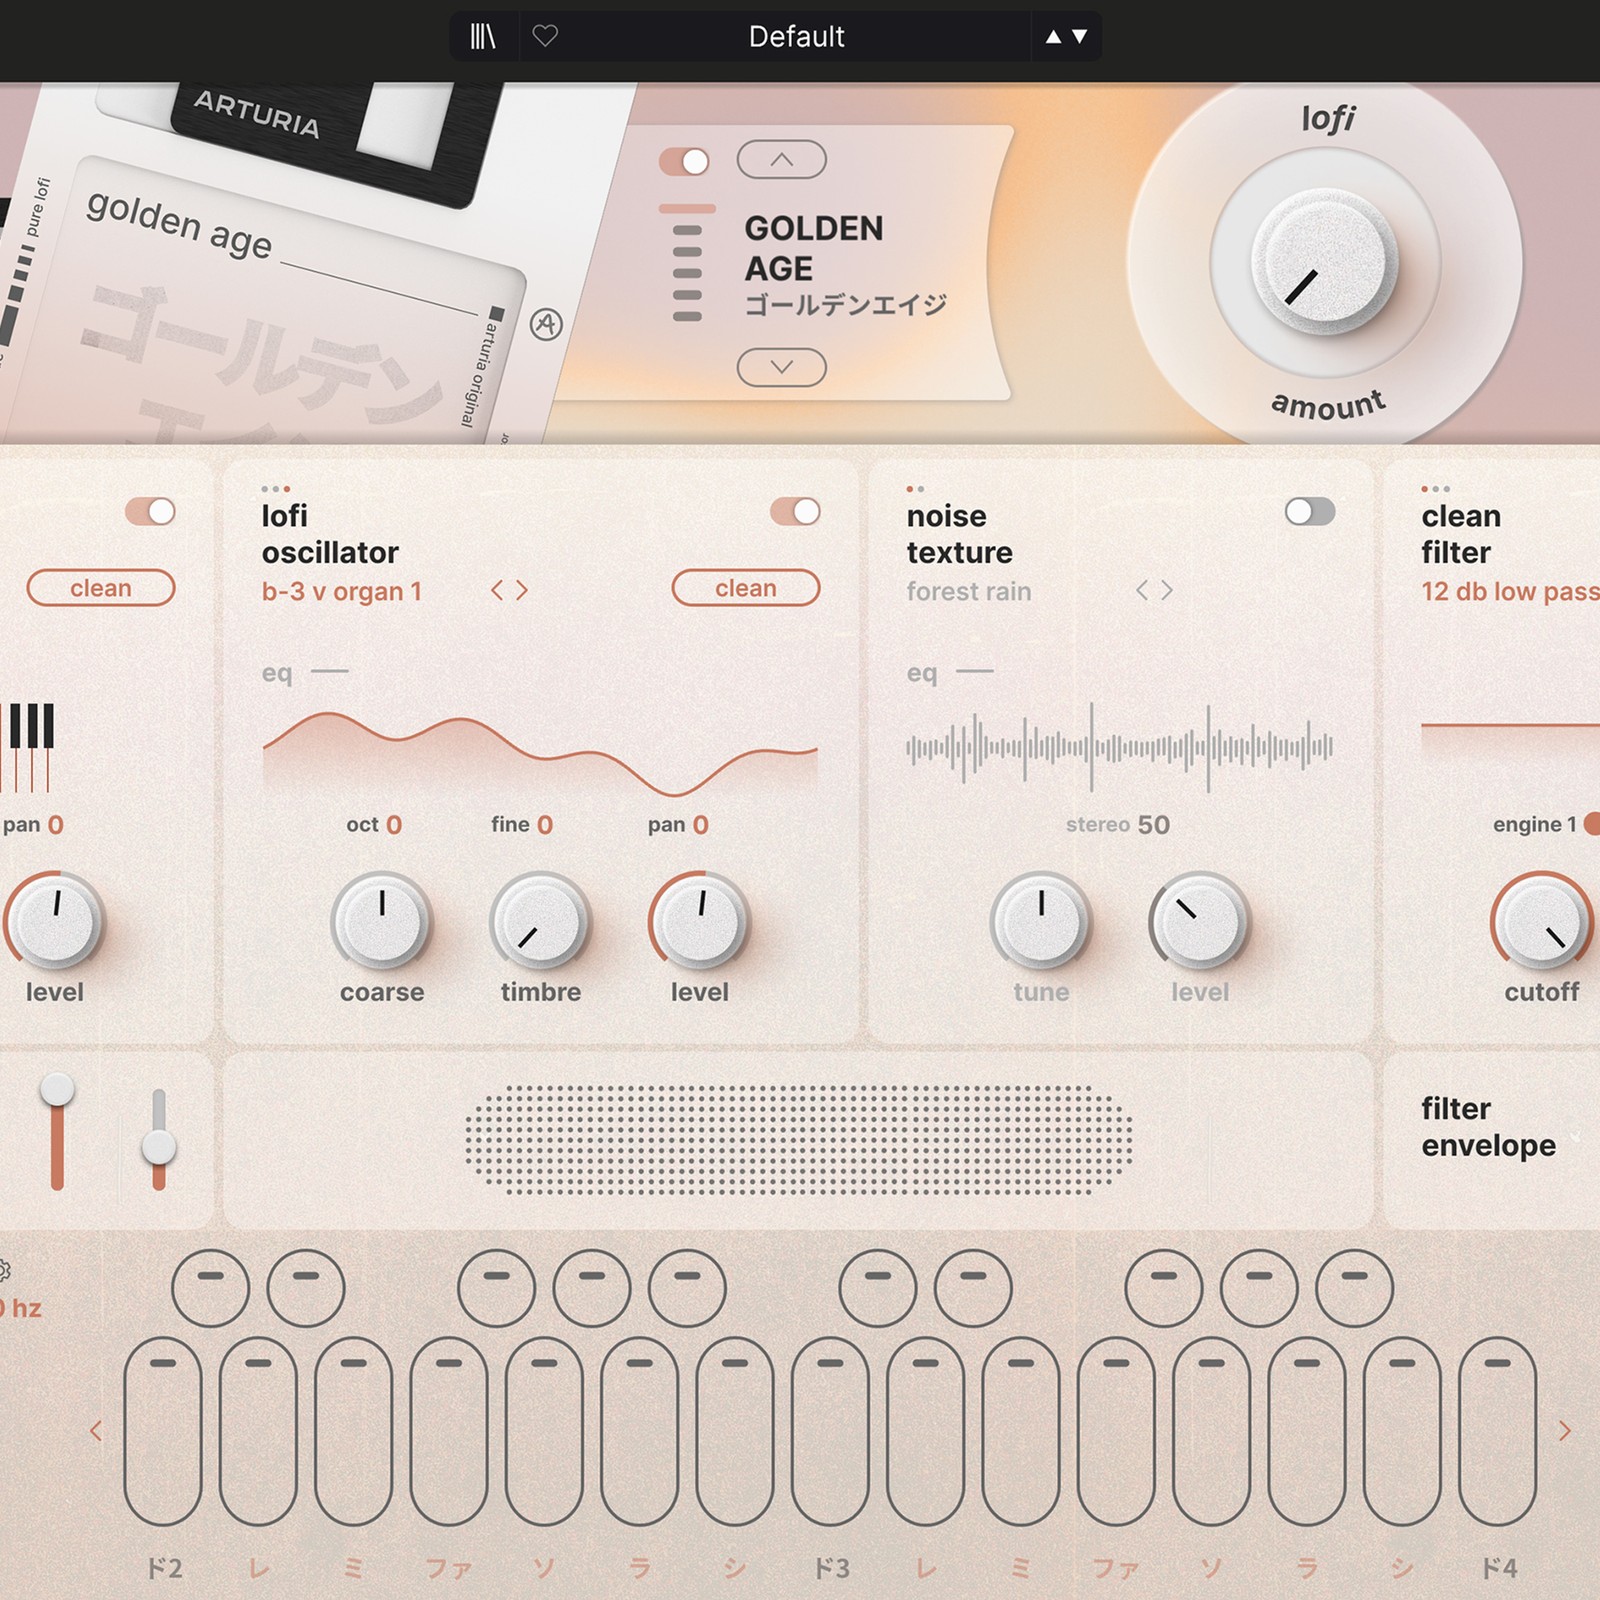Play the ド4 key
The image size is (1600, 1600).
(1497, 1431)
